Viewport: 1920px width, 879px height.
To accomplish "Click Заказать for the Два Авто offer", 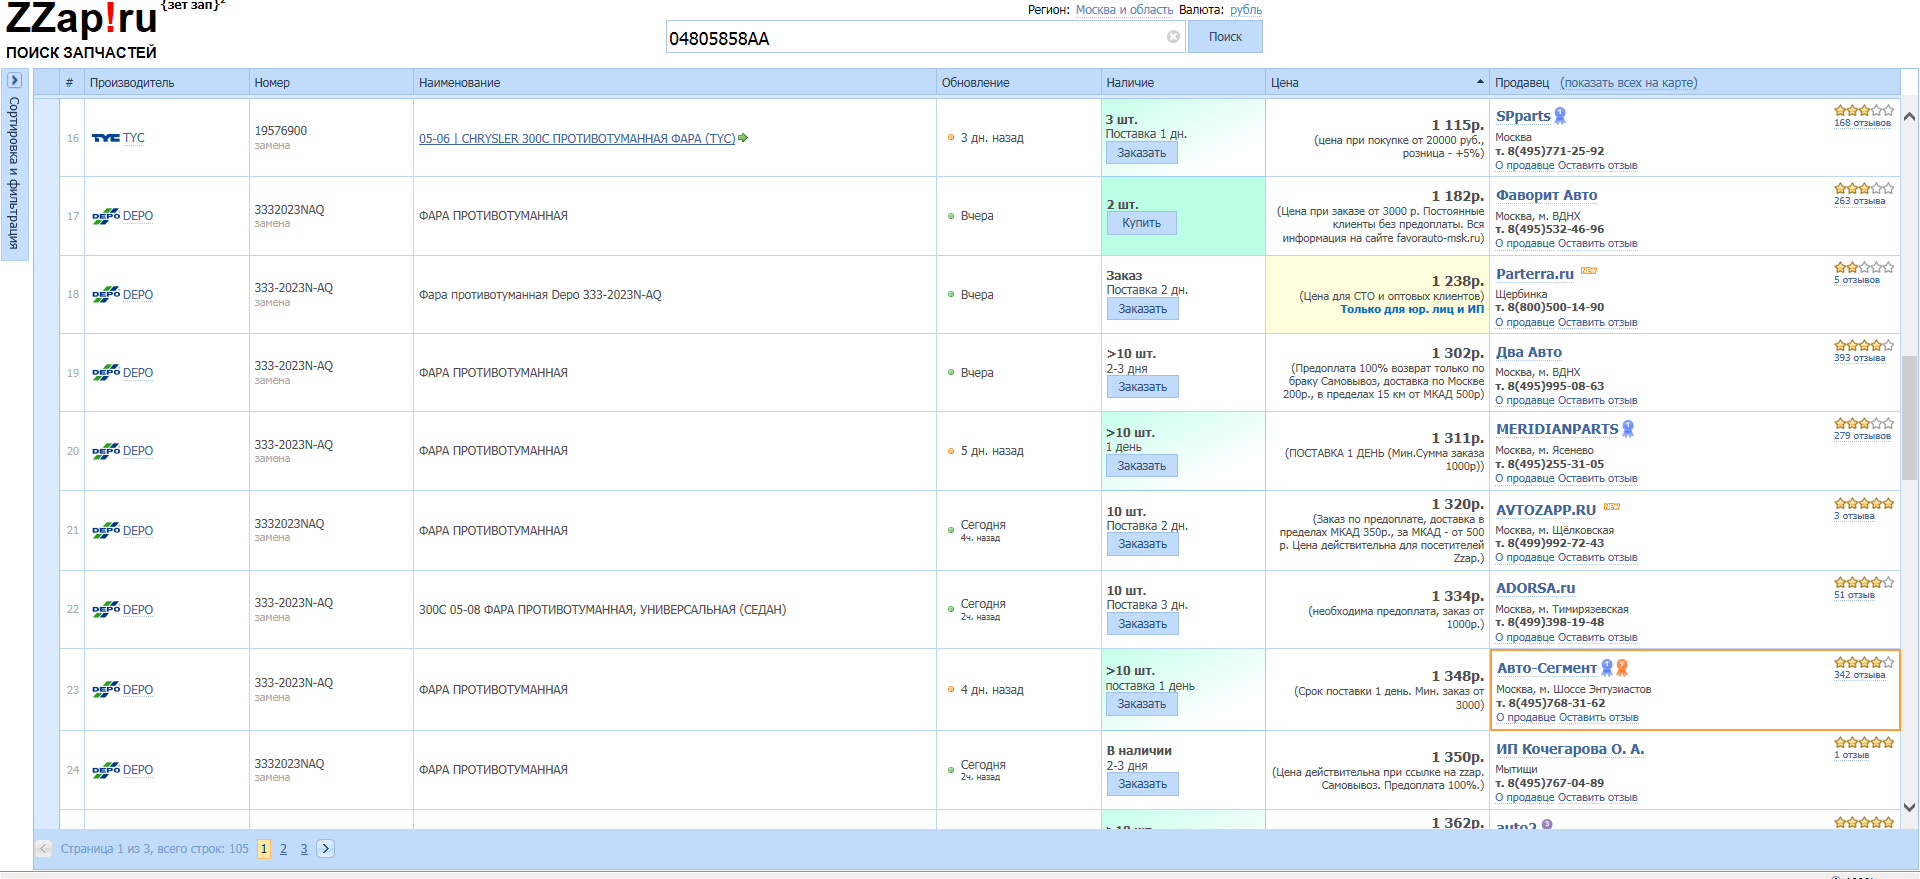I will pyautogui.click(x=1142, y=387).
